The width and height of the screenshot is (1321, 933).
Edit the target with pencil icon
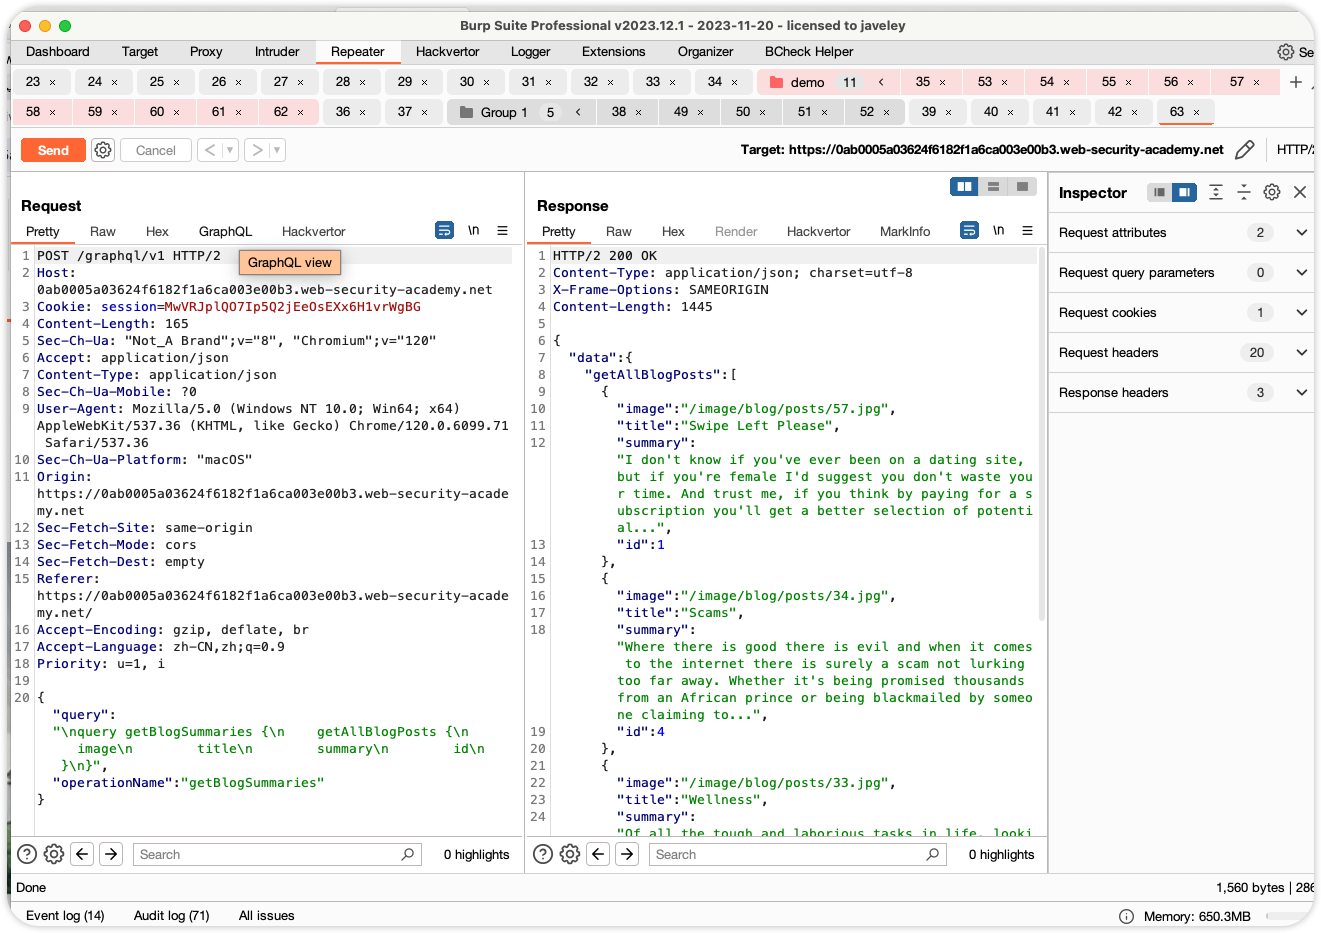tap(1244, 150)
